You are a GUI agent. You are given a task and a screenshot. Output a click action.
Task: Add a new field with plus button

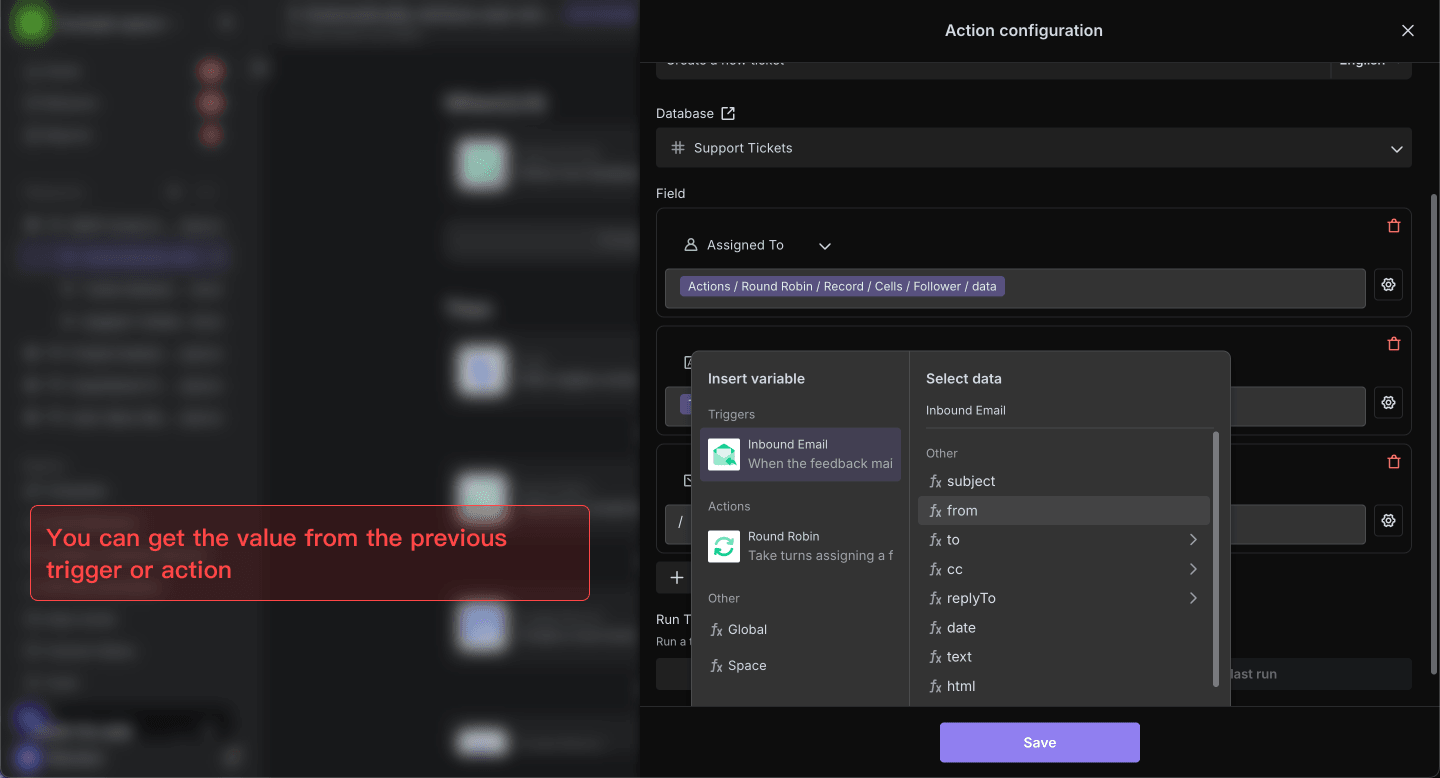click(677, 577)
